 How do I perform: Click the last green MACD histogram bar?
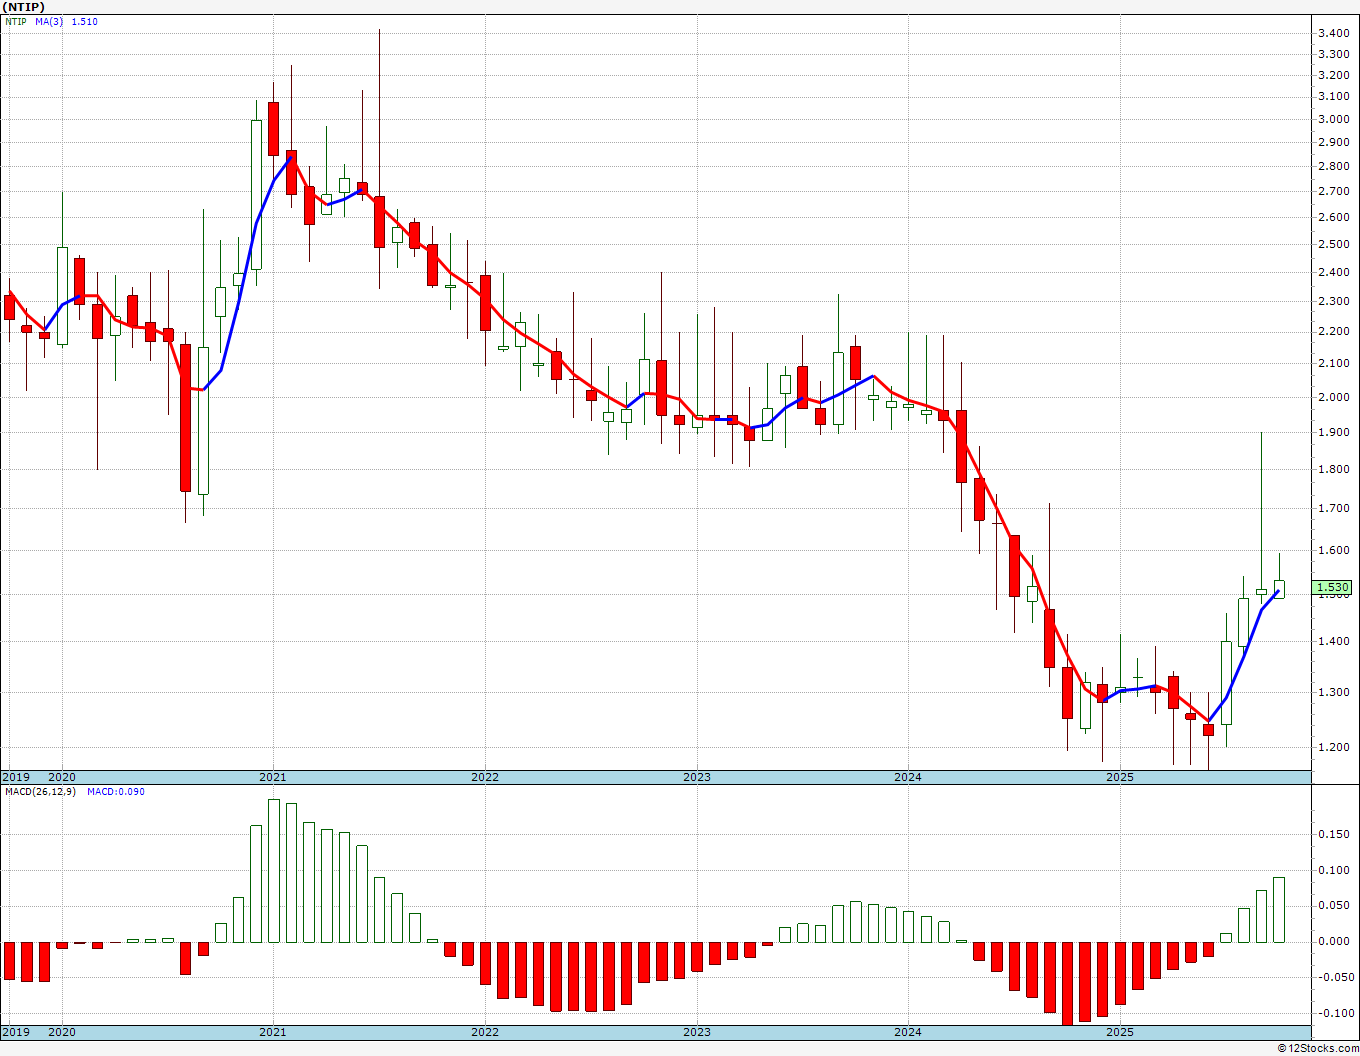(1279, 910)
